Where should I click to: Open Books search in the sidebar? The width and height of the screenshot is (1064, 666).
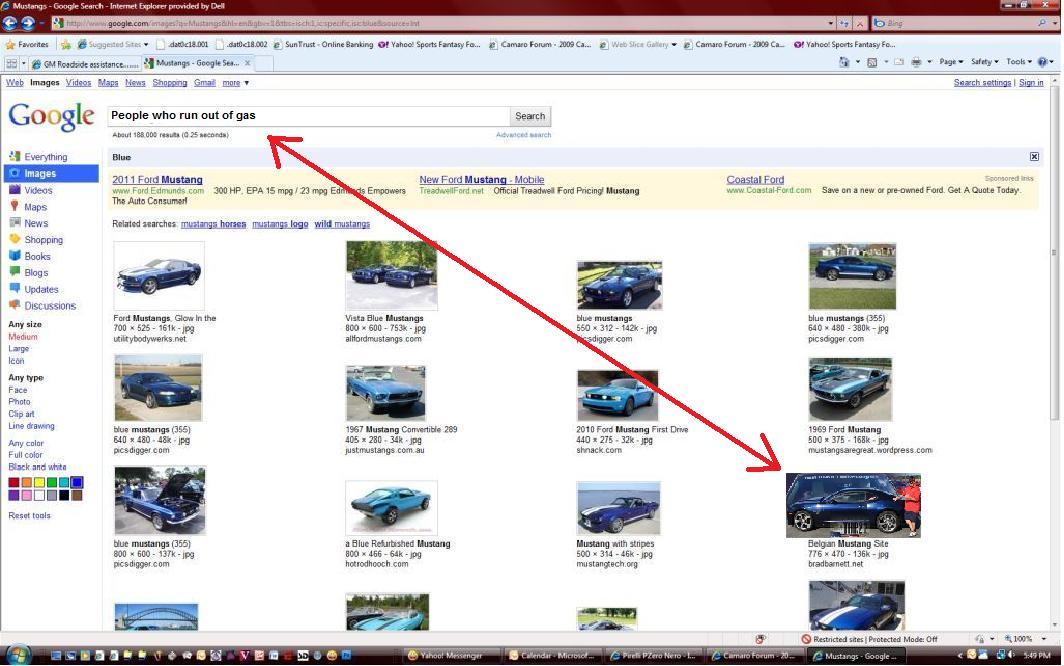tap(15, 256)
